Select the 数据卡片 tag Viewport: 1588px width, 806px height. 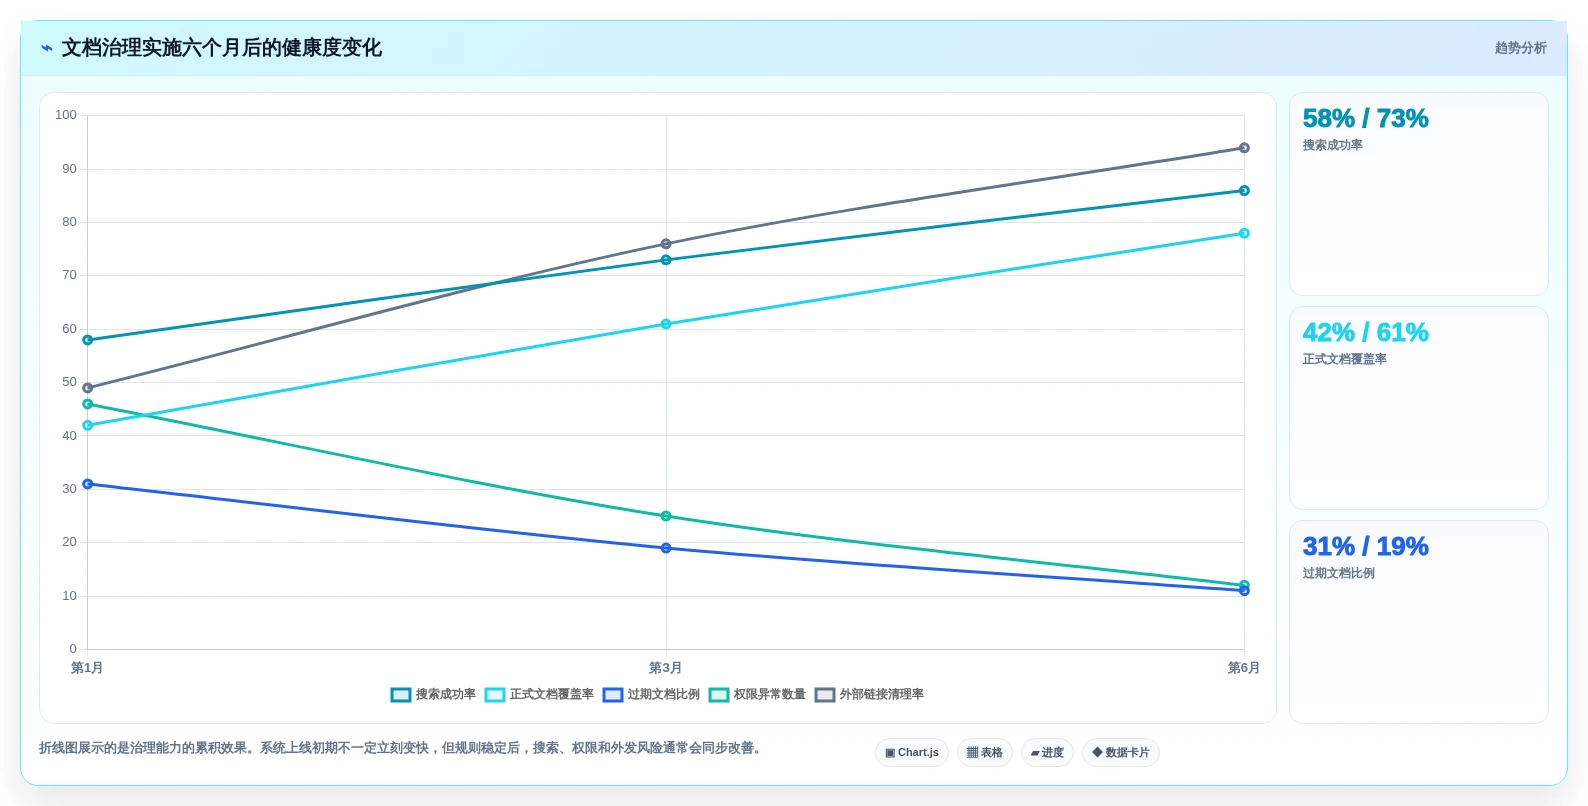1121,753
